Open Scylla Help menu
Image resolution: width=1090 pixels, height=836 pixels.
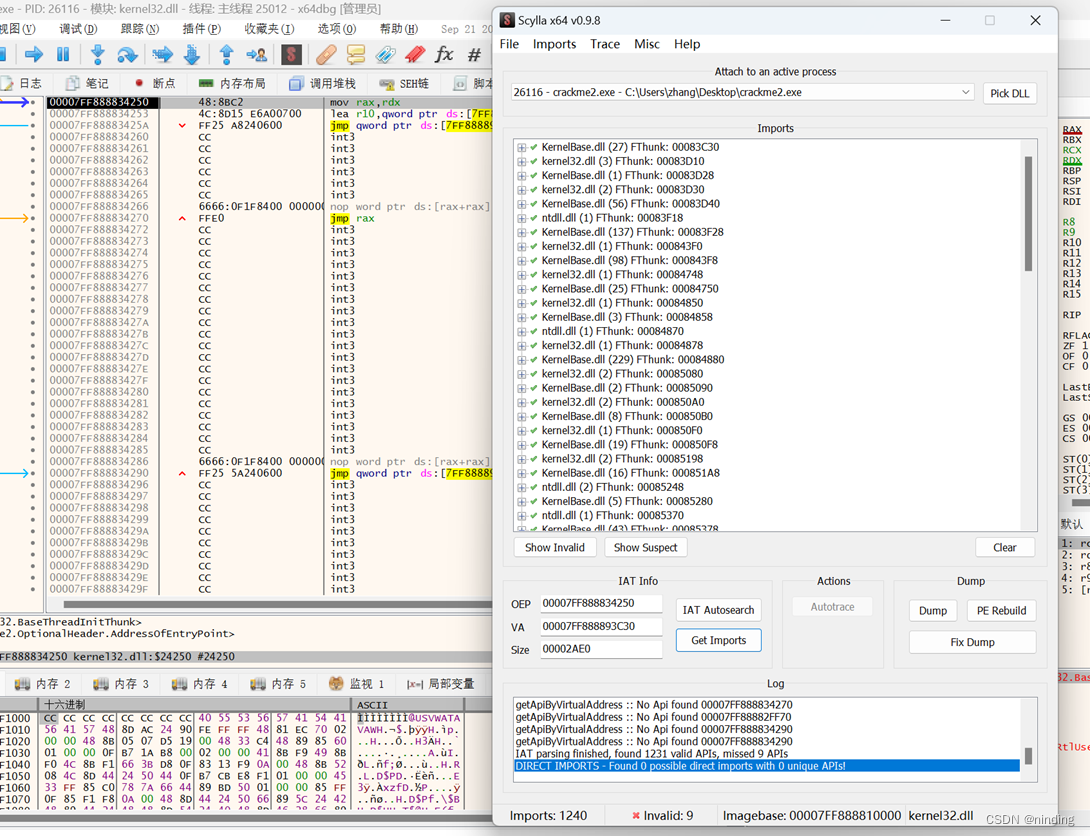(687, 44)
